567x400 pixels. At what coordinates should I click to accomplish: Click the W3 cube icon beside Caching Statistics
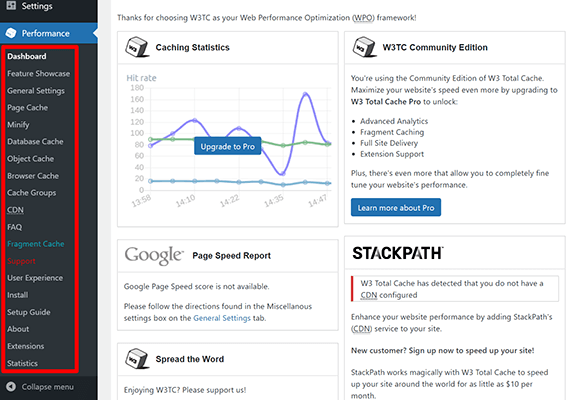click(x=137, y=47)
